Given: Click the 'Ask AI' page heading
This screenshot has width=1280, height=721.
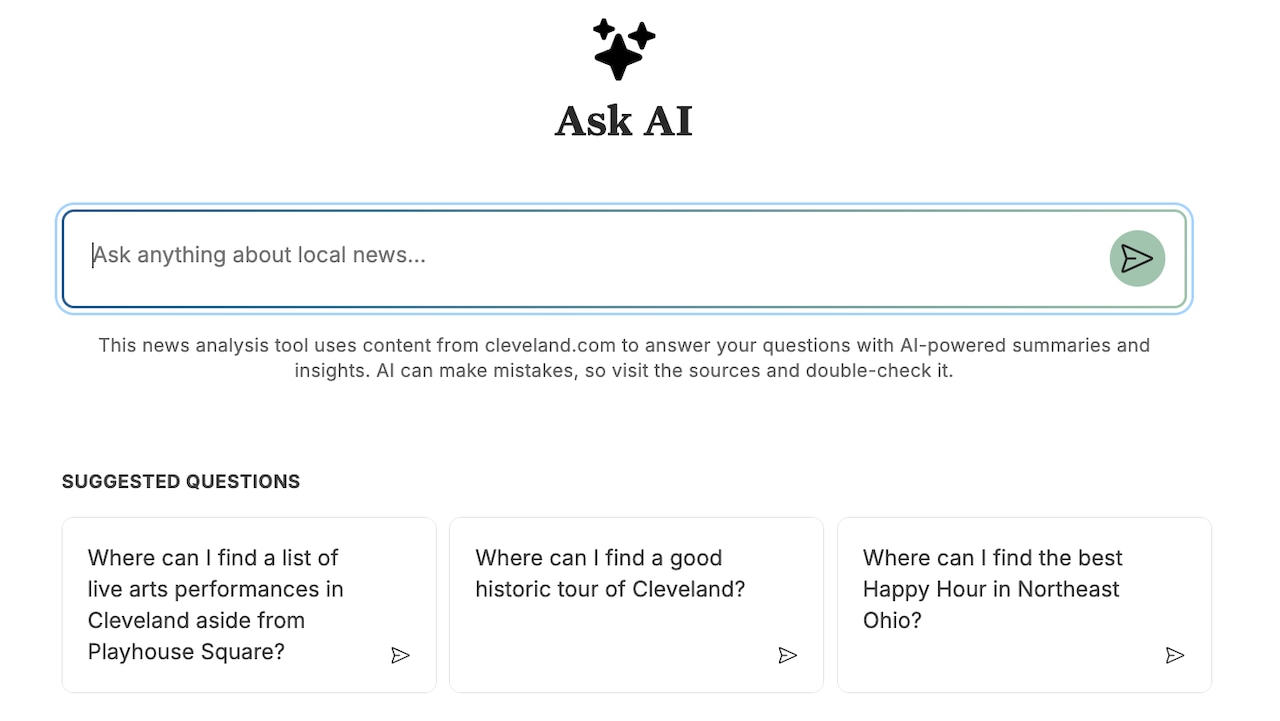Looking at the screenshot, I should pos(623,121).
